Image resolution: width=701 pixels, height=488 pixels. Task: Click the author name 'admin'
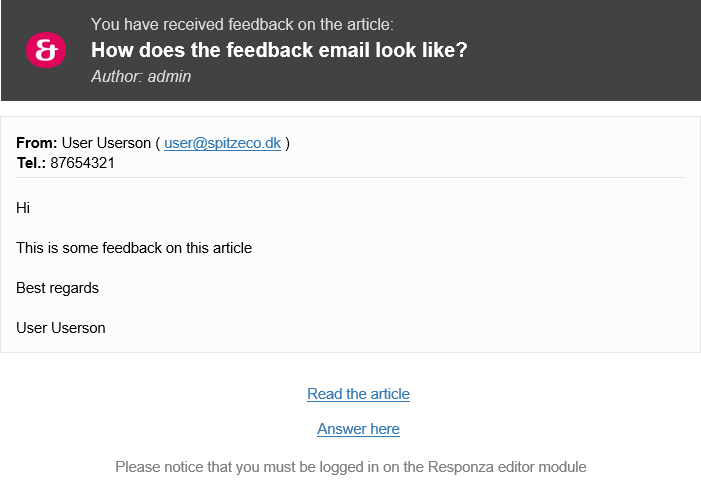pyautogui.click(x=169, y=76)
